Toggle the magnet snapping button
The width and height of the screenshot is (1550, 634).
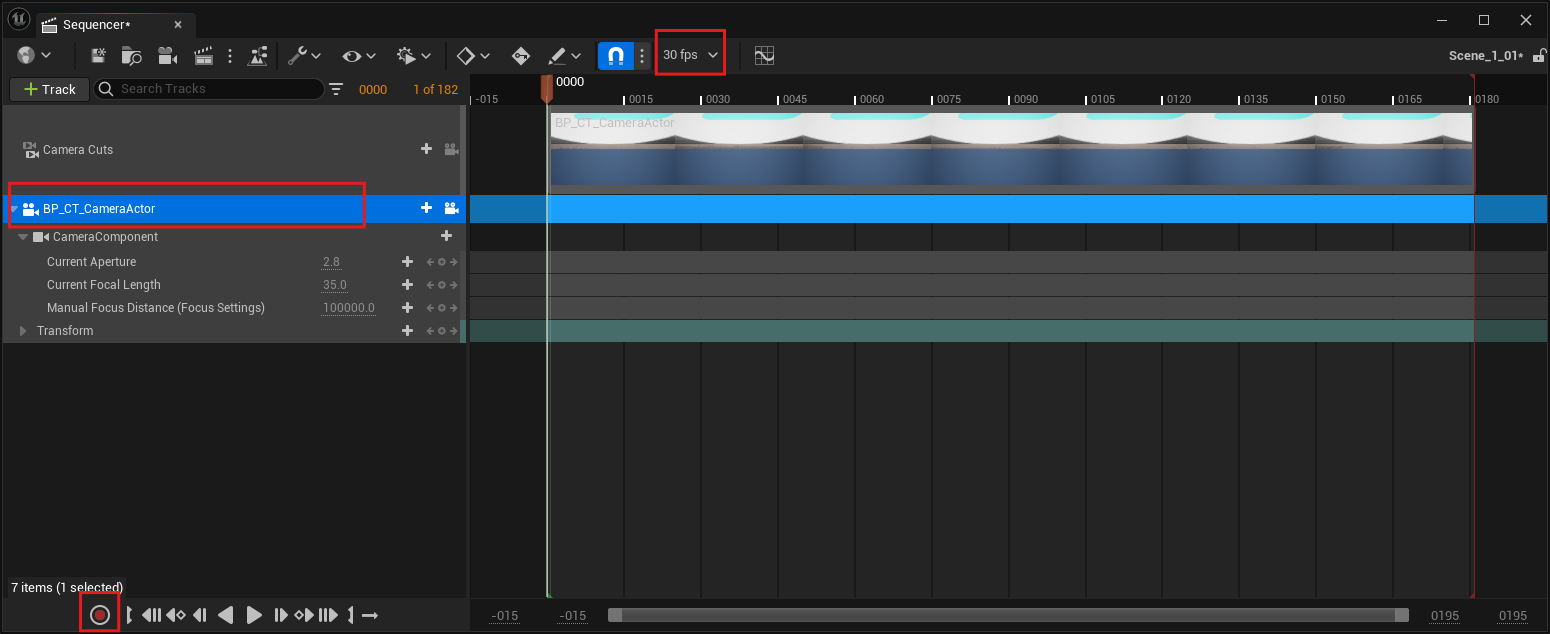[x=616, y=56]
